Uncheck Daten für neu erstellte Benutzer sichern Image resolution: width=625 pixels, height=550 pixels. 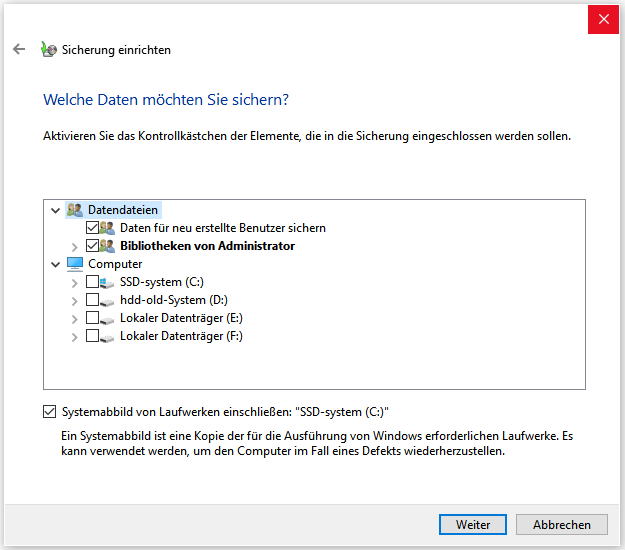[92, 228]
